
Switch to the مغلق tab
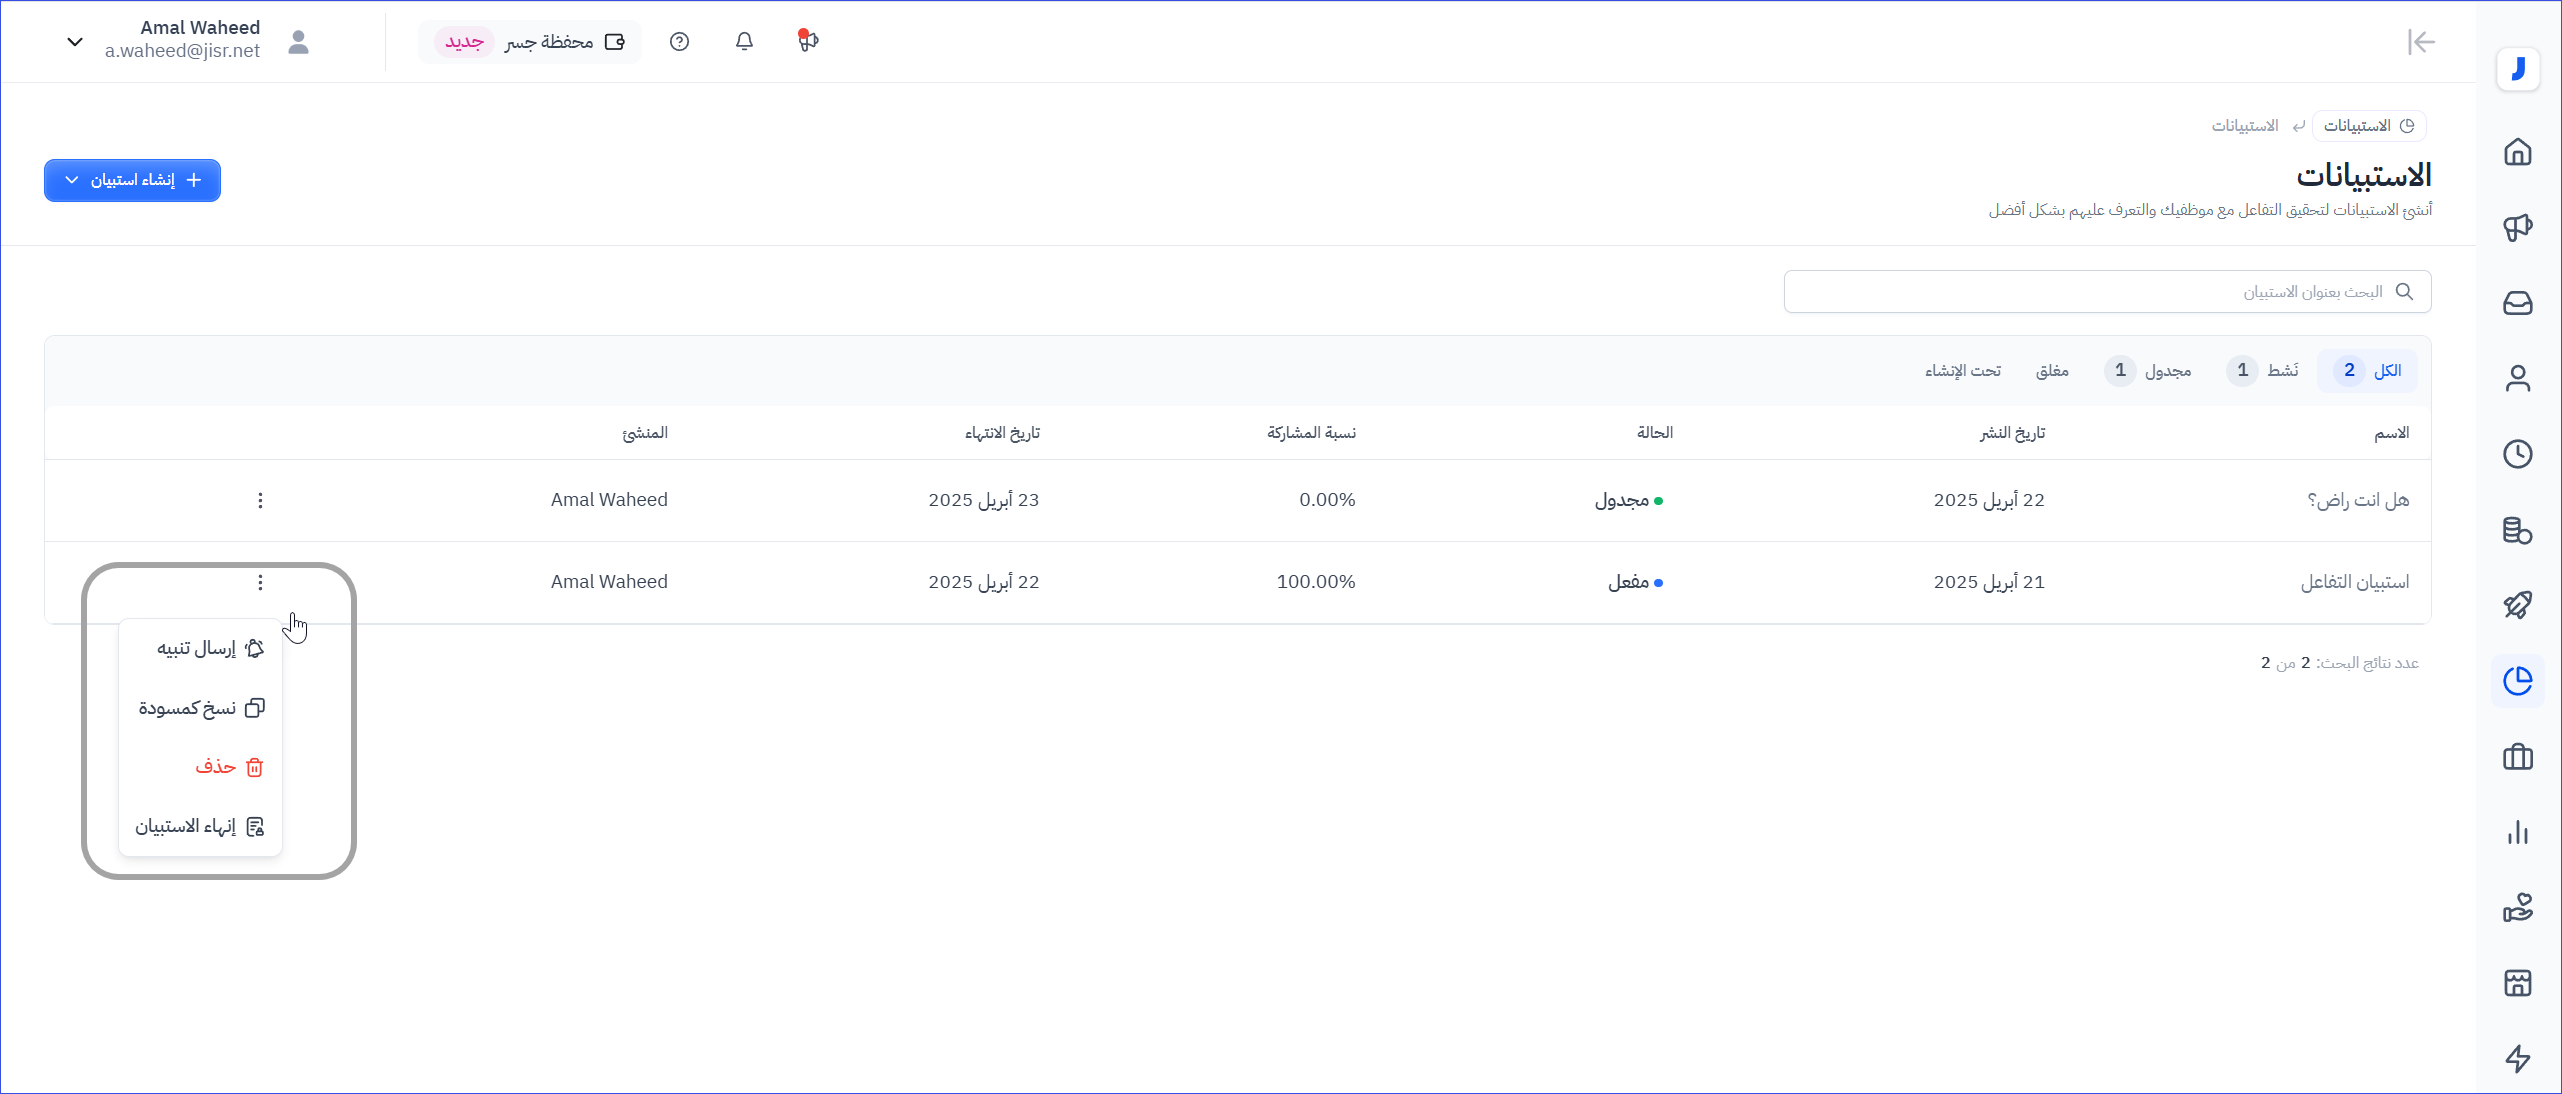2052,371
